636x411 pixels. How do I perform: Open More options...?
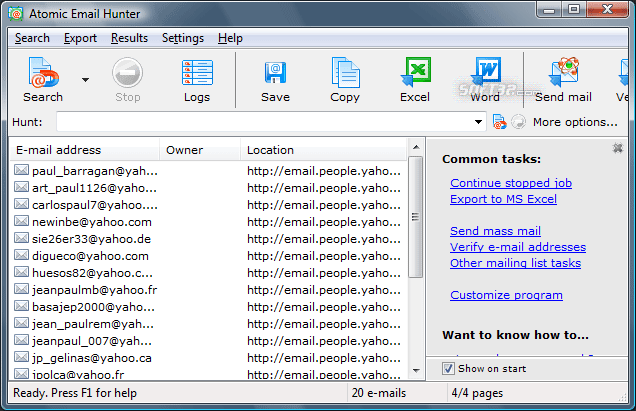coord(575,122)
